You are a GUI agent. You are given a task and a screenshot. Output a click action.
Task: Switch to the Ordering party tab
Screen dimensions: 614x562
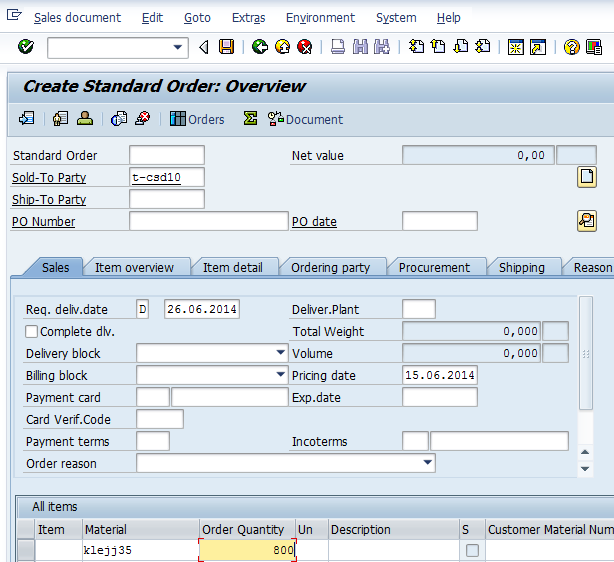coord(330,267)
